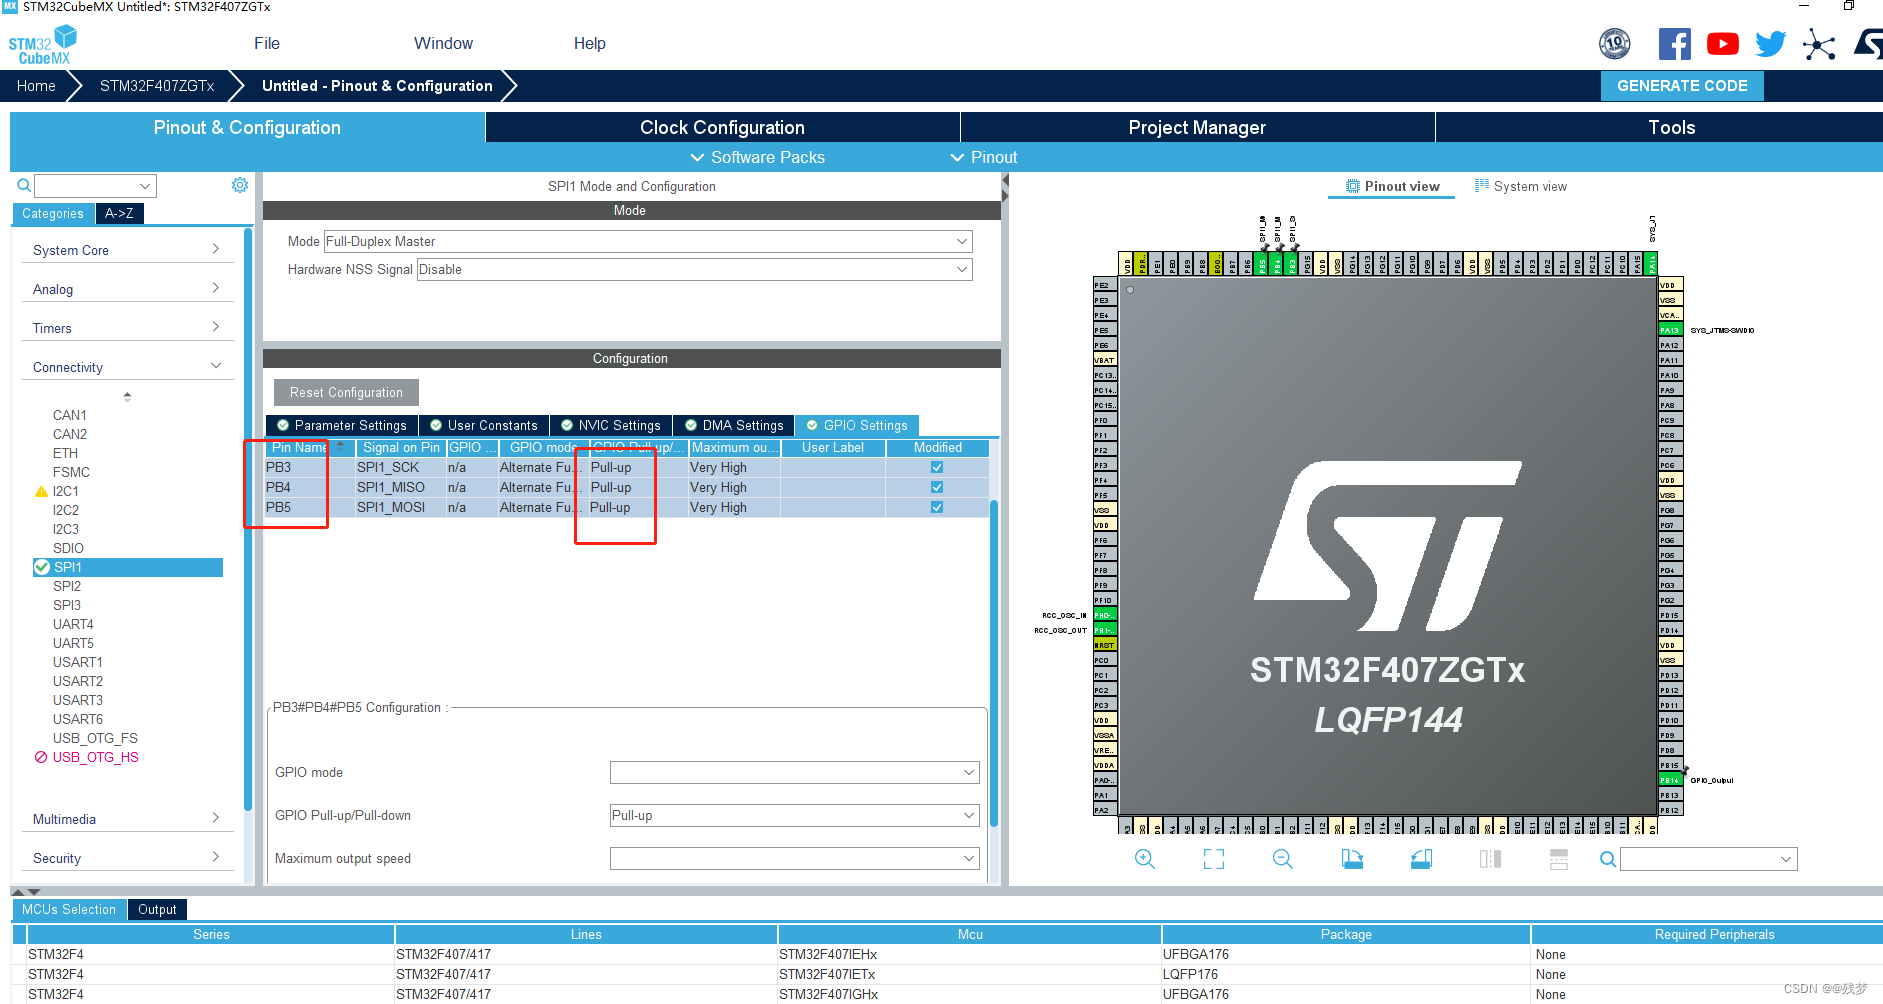
Task: Open the Help menu
Action: [x=590, y=43]
